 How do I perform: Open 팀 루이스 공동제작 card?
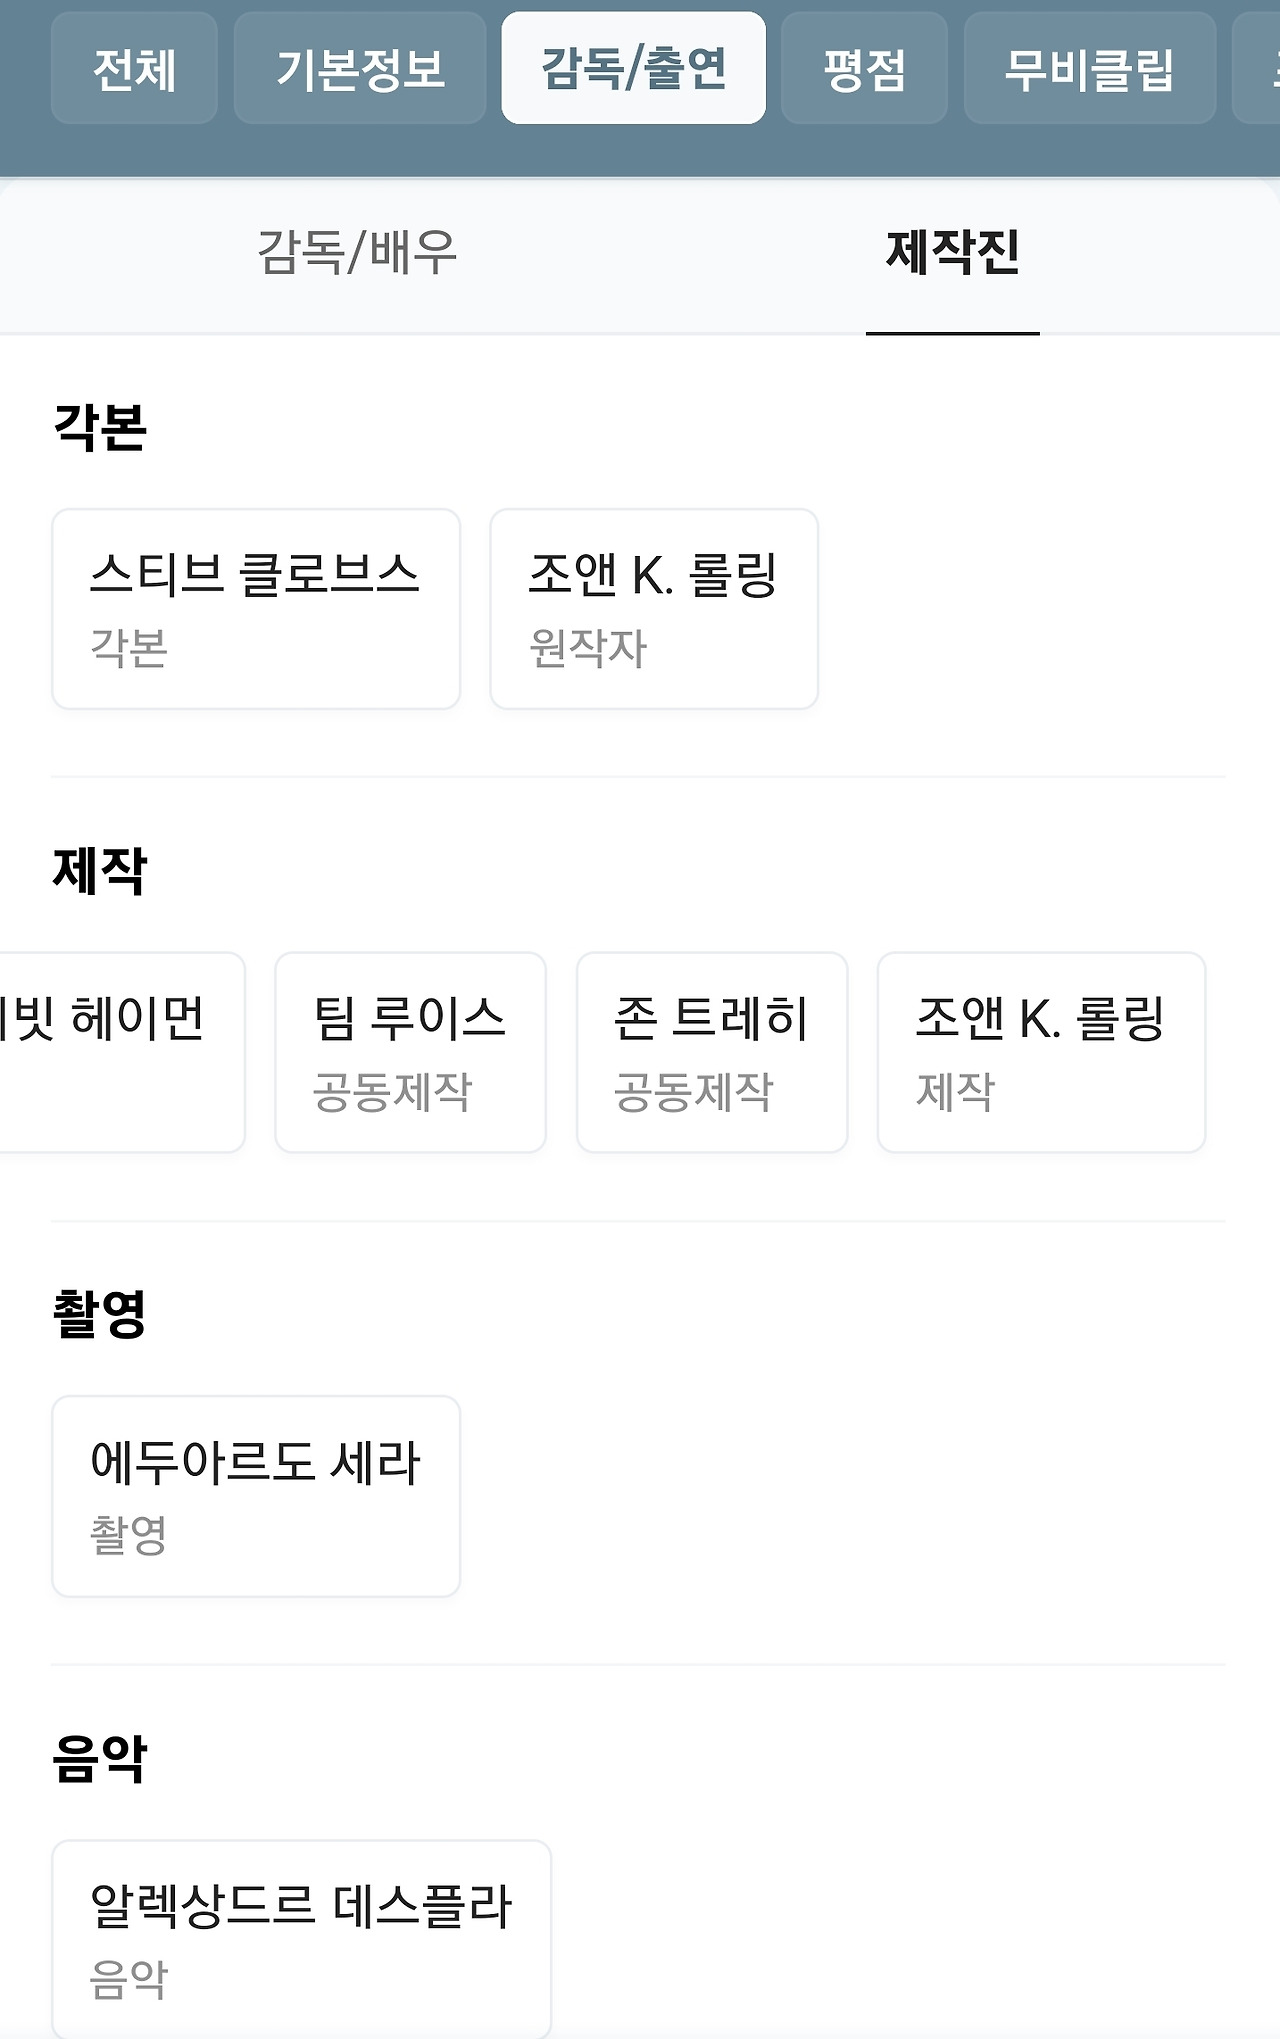(x=410, y=1052)
